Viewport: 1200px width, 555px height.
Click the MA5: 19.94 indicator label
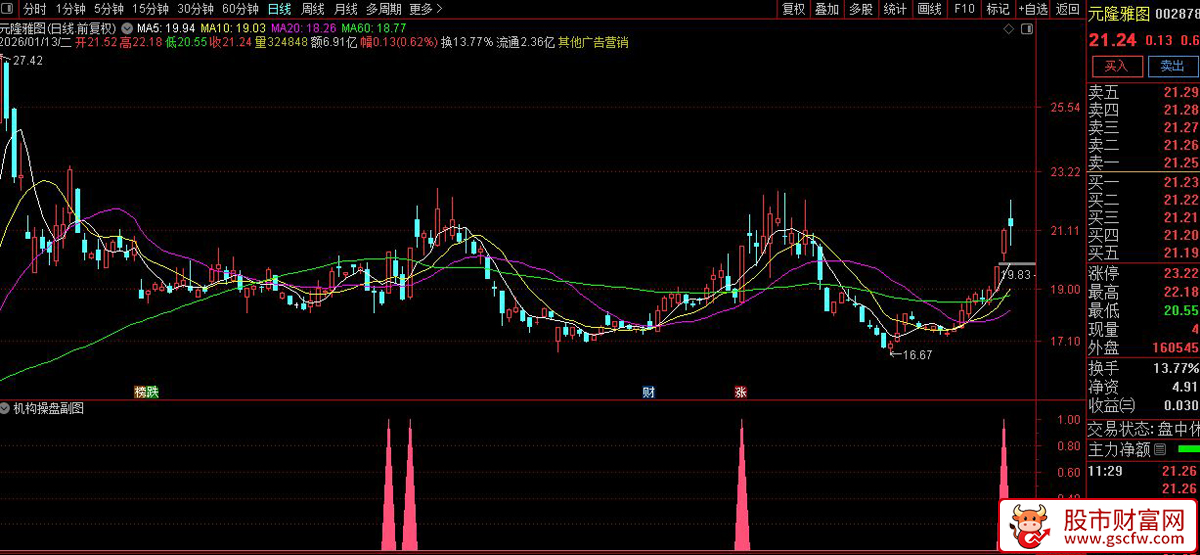coord(164,27)
